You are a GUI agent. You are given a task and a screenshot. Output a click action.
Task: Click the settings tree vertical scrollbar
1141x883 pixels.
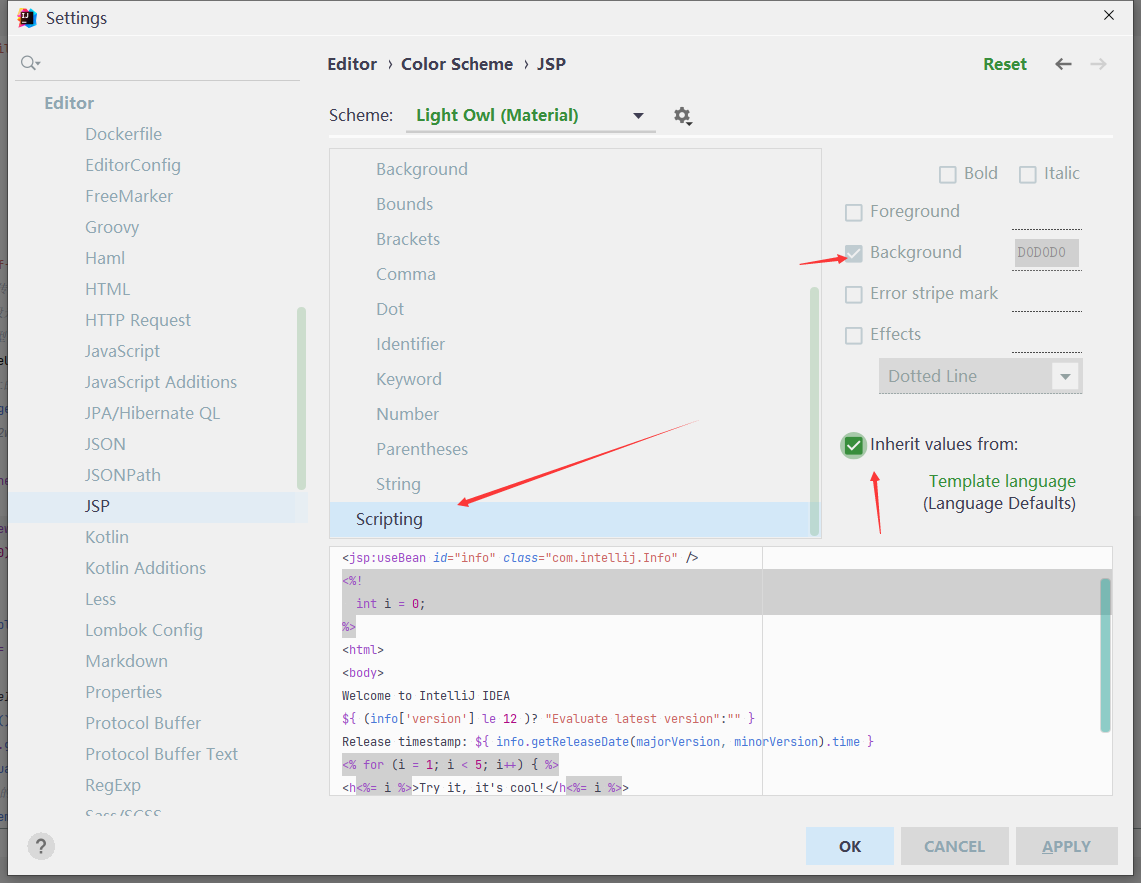pyautogui.click(x=301, y=398)
